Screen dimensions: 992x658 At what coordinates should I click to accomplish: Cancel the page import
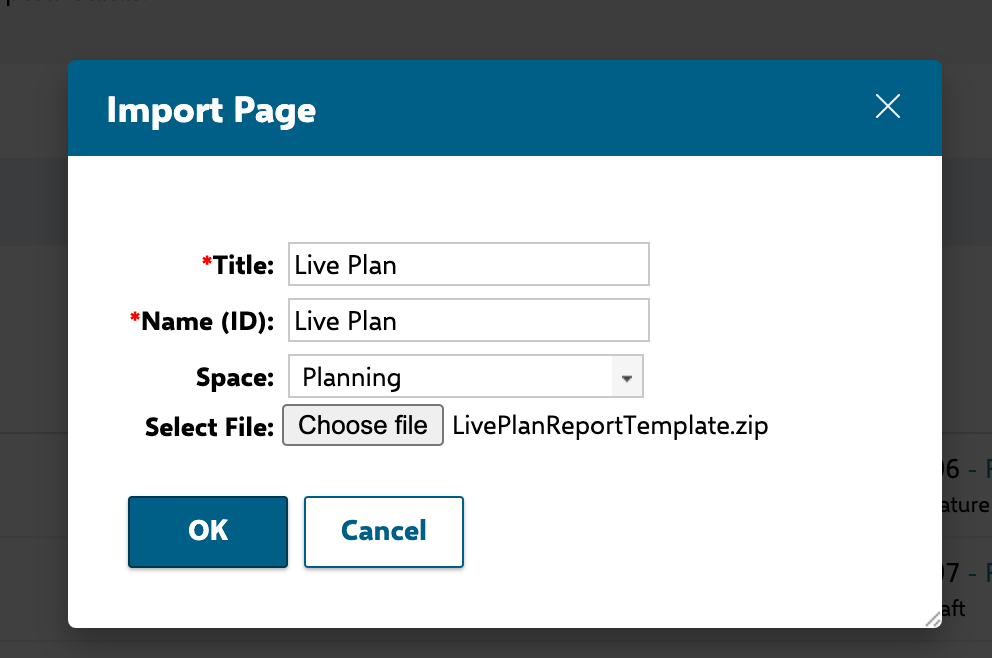[x=383, y=531]
